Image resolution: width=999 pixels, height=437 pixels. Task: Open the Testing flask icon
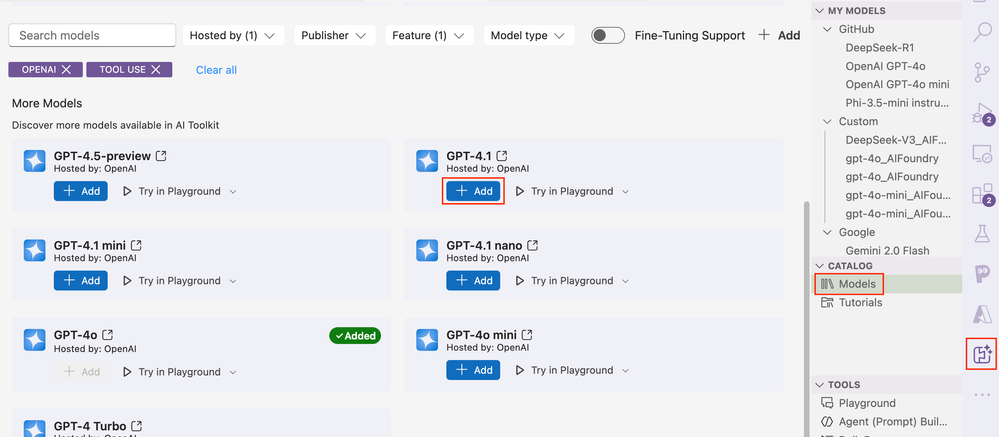click(x=982, y=234)
